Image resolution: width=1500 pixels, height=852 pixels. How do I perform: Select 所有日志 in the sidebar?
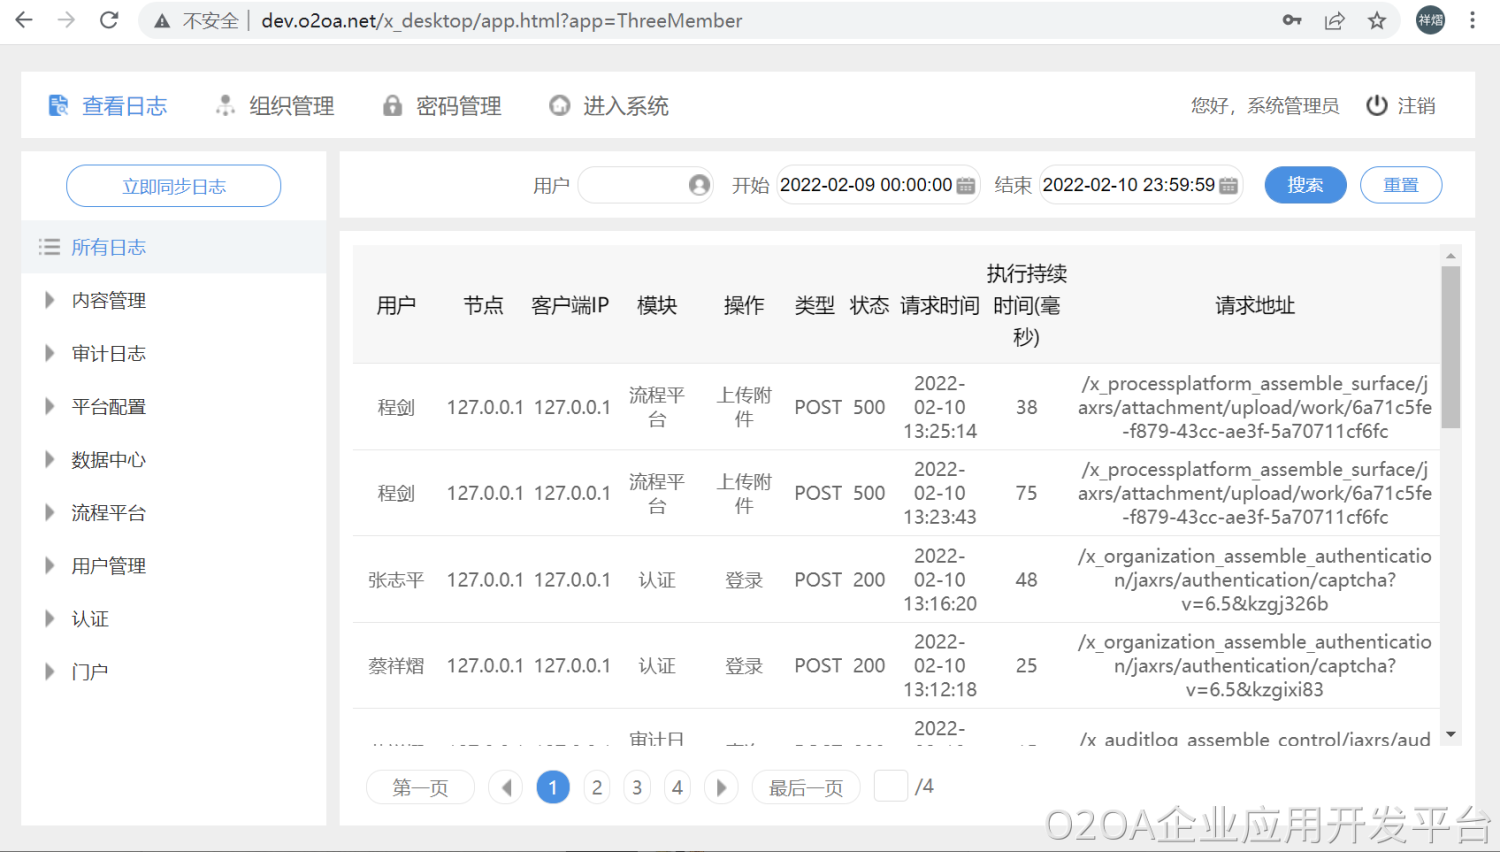coord(108,247)
